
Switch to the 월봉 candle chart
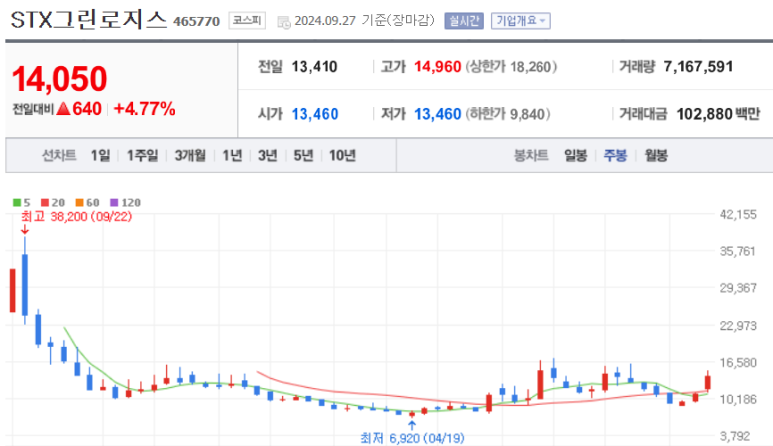tap(656, 156)
